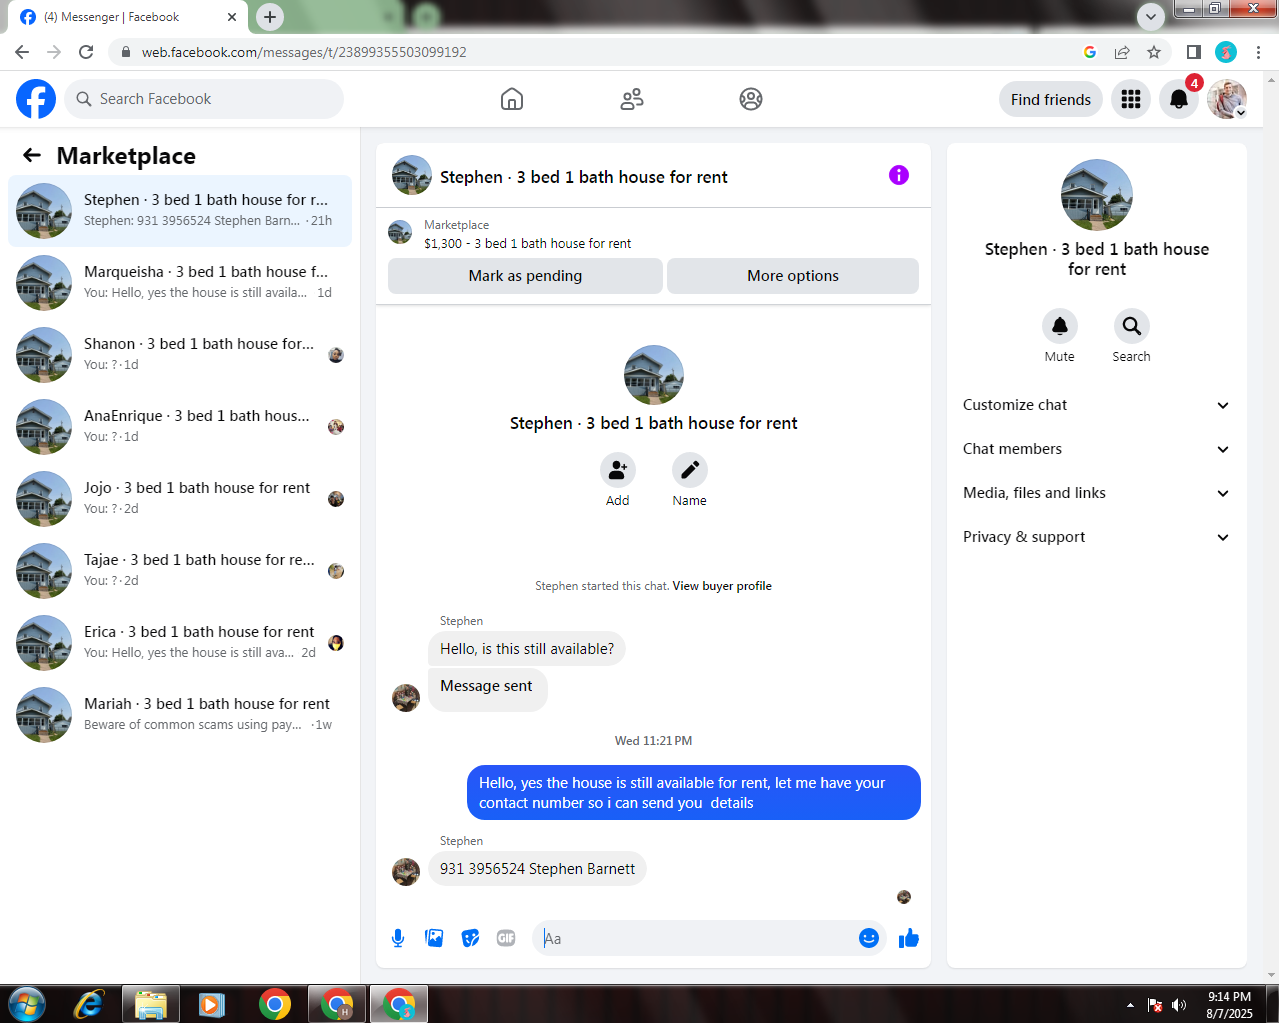Click Find friends button
This screenshot has width=1279, height=1023.
click(1051, 99)
